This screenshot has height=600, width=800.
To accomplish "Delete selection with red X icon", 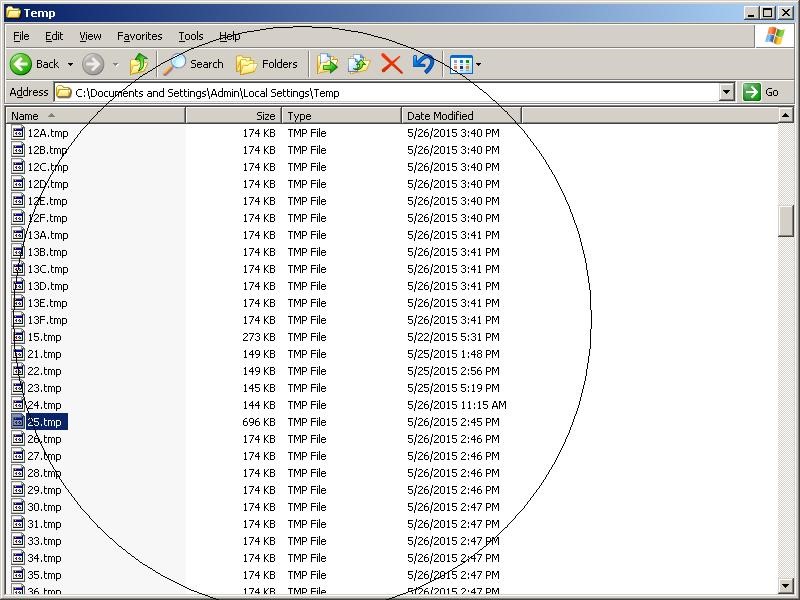I will point(391,64).
